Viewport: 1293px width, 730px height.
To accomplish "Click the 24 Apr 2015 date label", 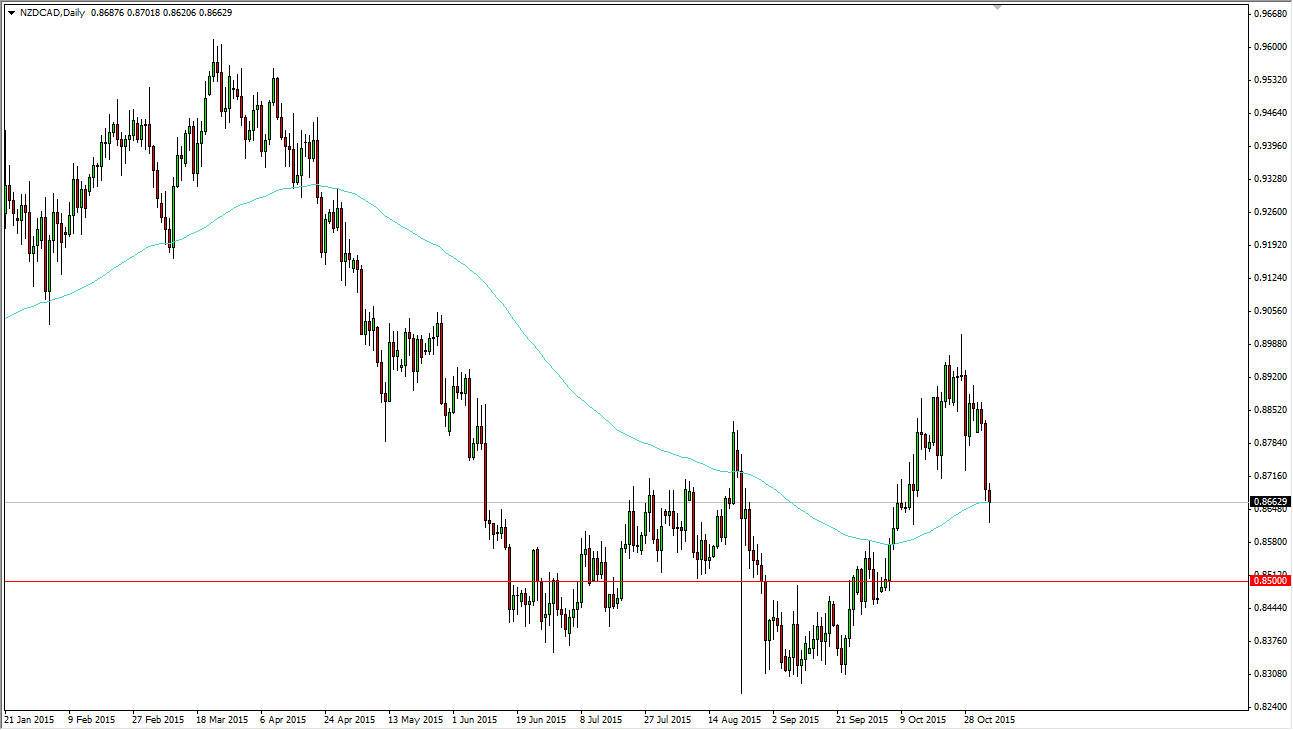I will (x=349, y=720).
